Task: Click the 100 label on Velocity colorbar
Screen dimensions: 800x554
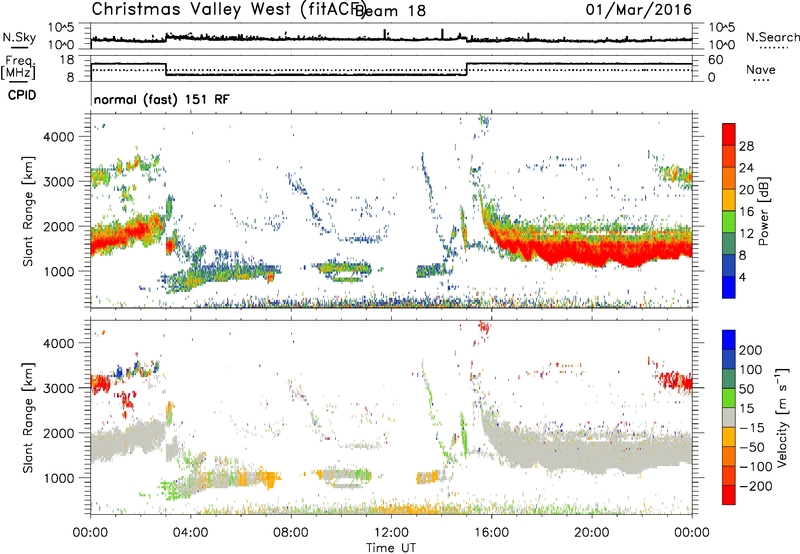Action: pos(751,370)
